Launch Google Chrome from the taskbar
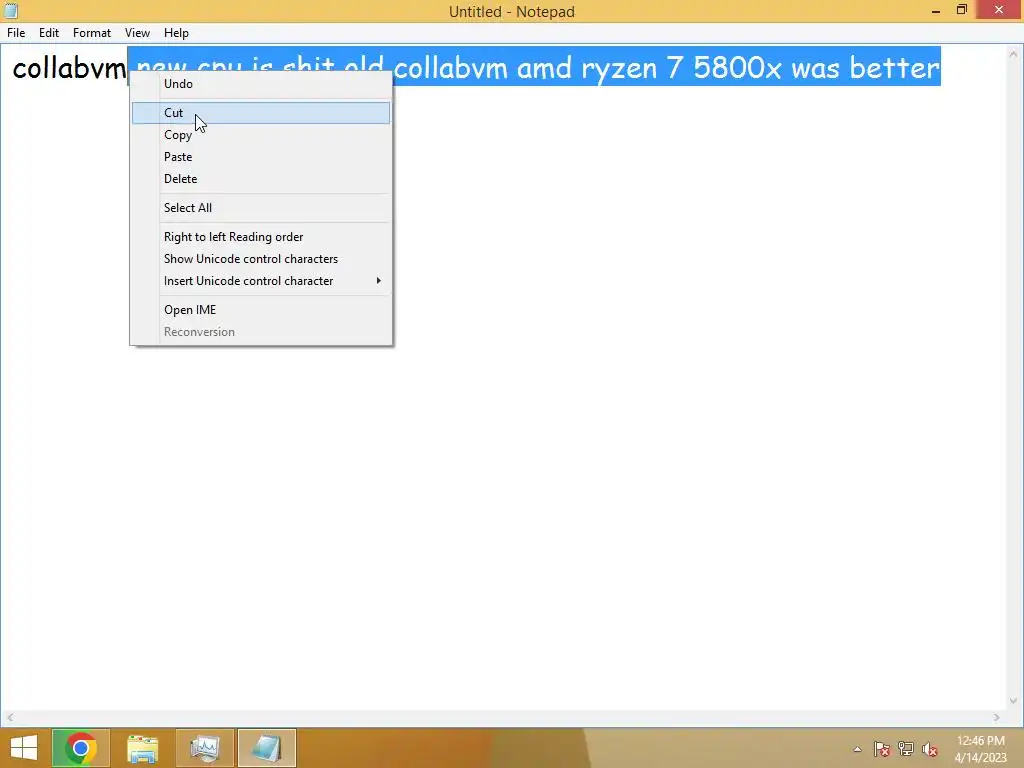The width and height of the screenshot is (1024, 768). pyautogui.click(x=81, y=748)
